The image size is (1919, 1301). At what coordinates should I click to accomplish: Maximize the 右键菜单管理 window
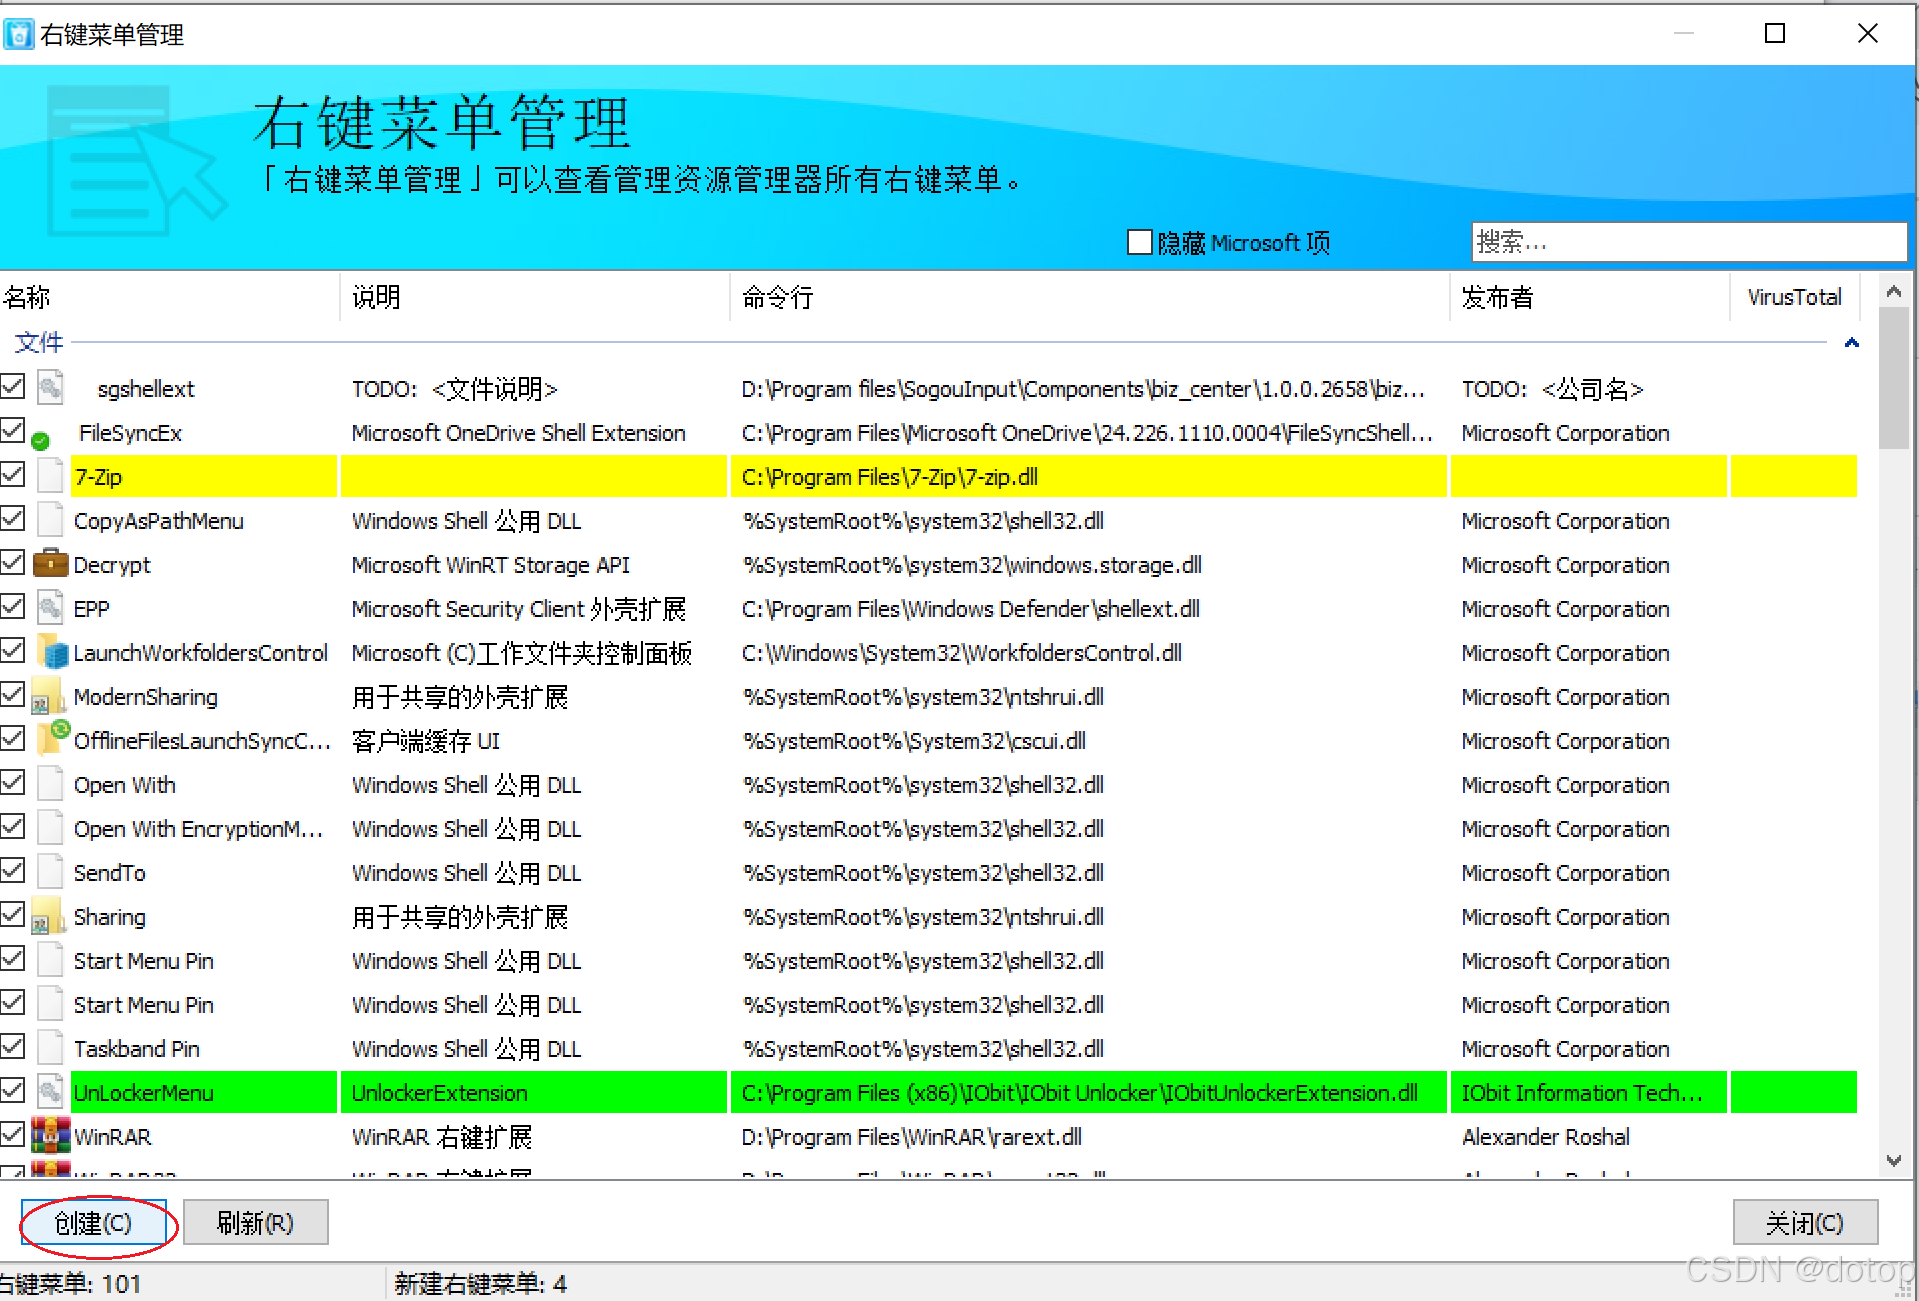click(x=1775, y=34)
